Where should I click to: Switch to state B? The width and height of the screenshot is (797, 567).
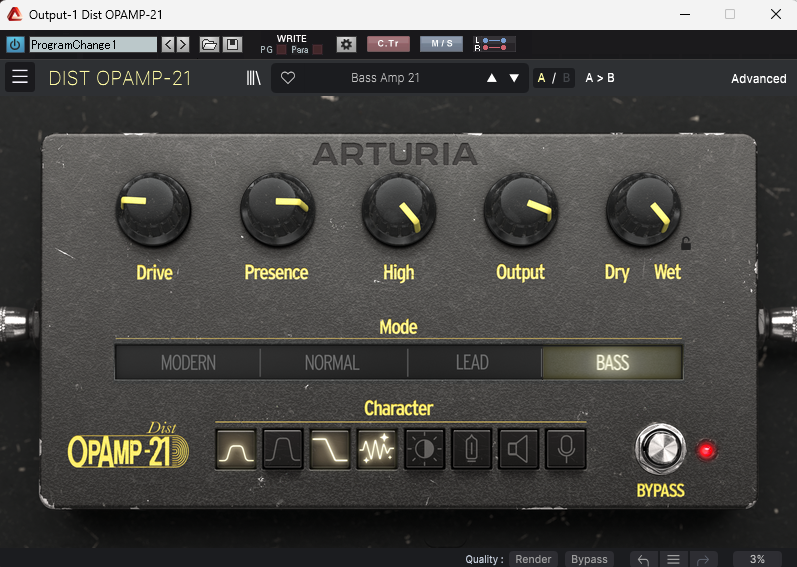566,78
